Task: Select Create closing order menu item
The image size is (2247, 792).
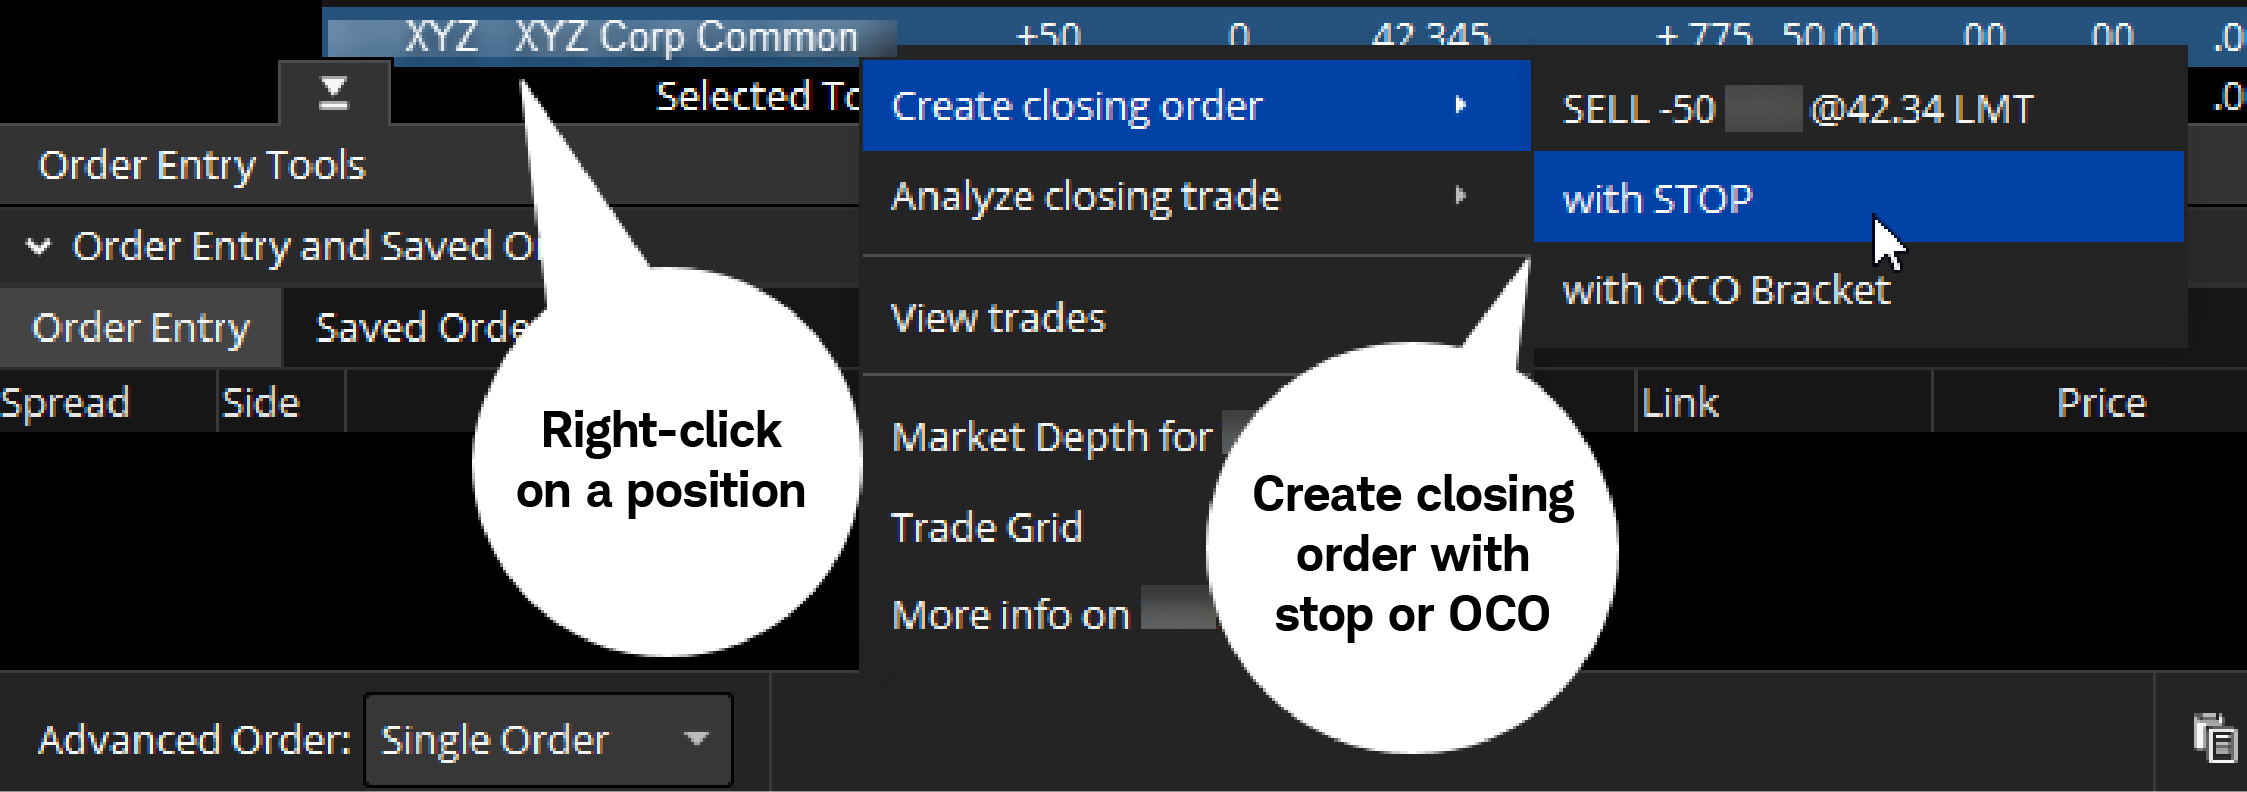Action: (x=1076, y=106)
